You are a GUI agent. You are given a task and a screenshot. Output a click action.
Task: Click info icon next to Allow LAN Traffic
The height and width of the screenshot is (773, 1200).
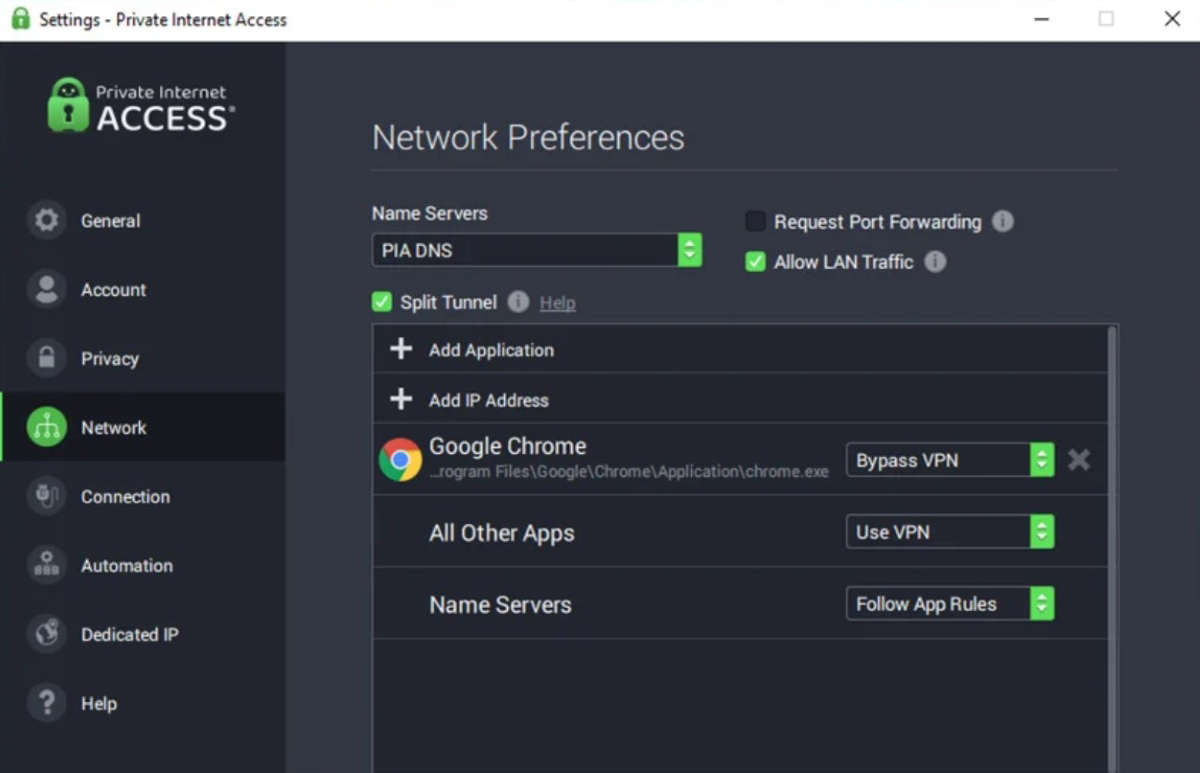coord(935,262)
